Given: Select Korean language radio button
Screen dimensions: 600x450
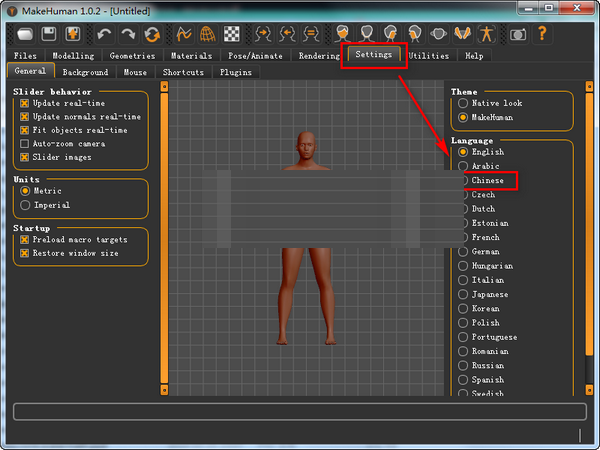Looking at the screenshot, I should point(463,308).
